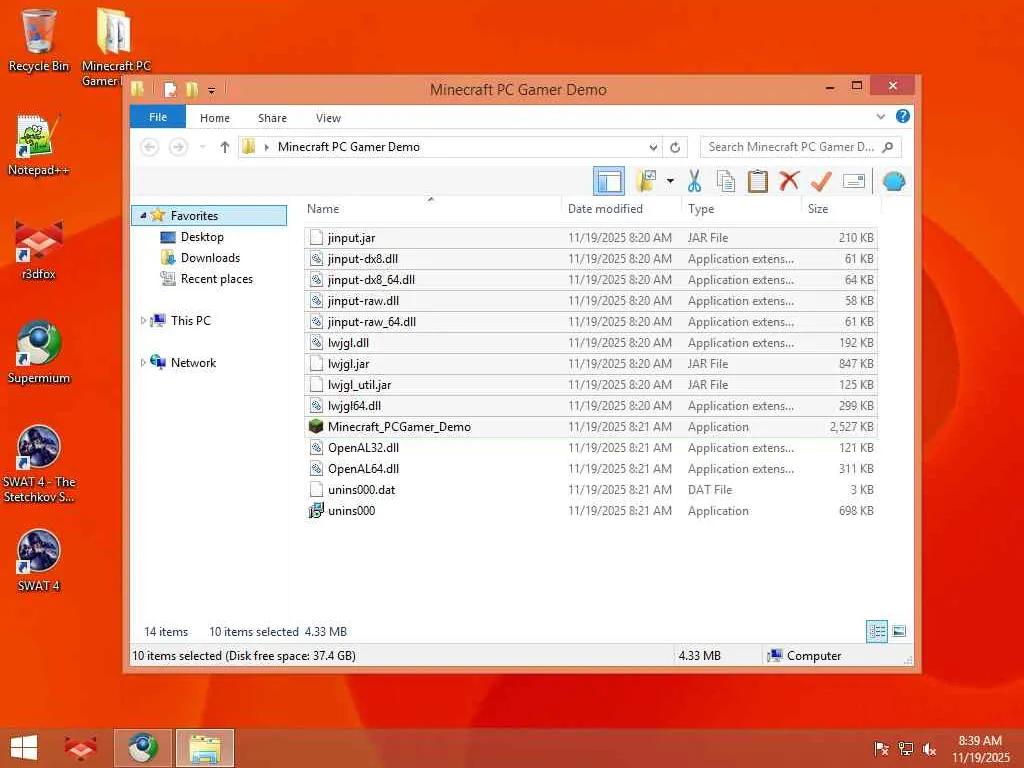
Task: Switch to Details view button
Action: pos(876,632)
